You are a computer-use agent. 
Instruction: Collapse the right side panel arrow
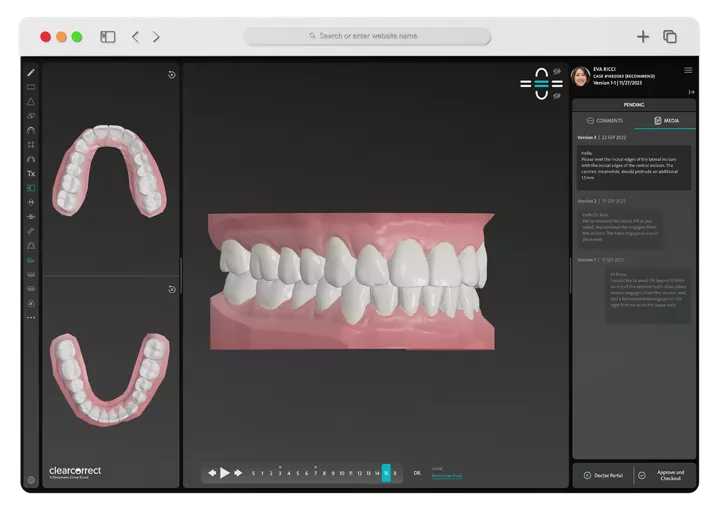691,91
